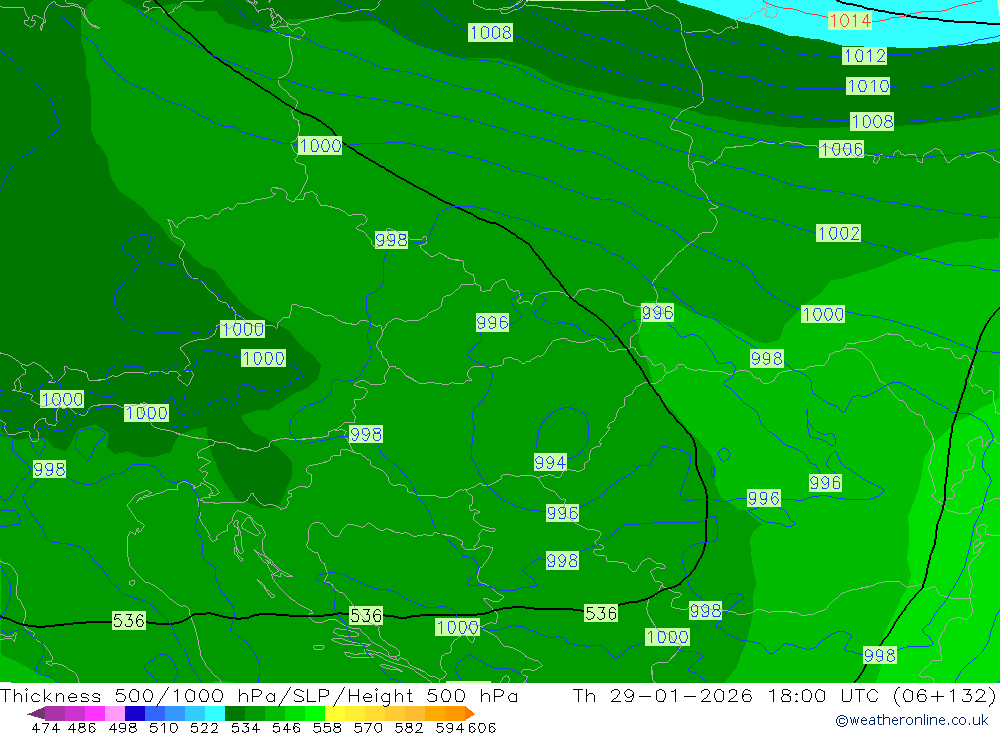Screen dimensions: 1000x733
Task: Click the 558 legend value
Action: (327, 727)
